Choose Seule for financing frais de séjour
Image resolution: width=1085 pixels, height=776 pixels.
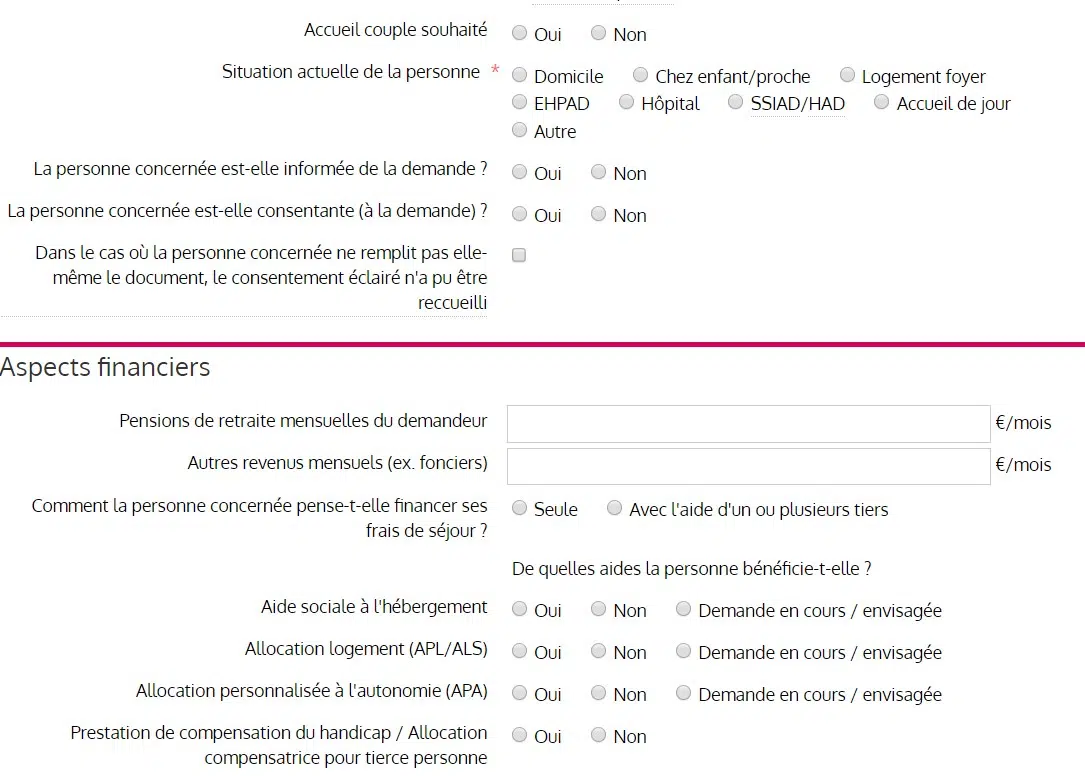pos(520,508)
